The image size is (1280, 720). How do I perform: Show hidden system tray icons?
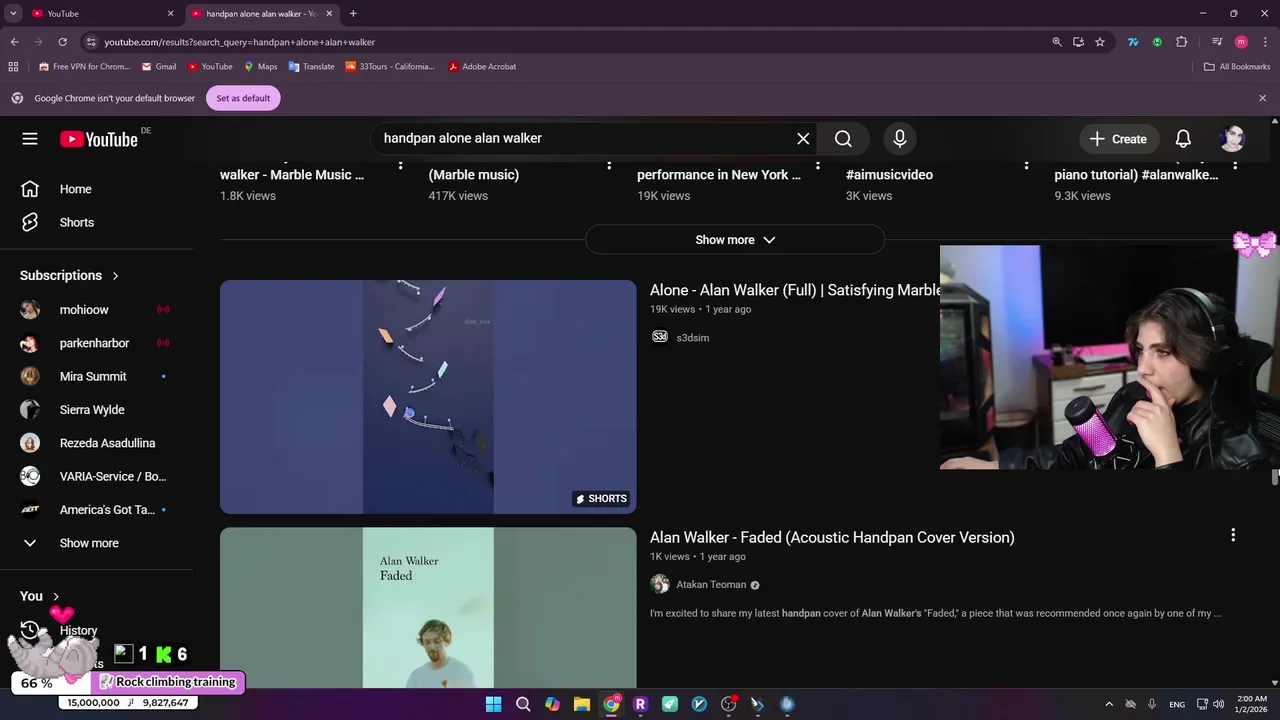pyautogui.click(x=1108, y=704)
